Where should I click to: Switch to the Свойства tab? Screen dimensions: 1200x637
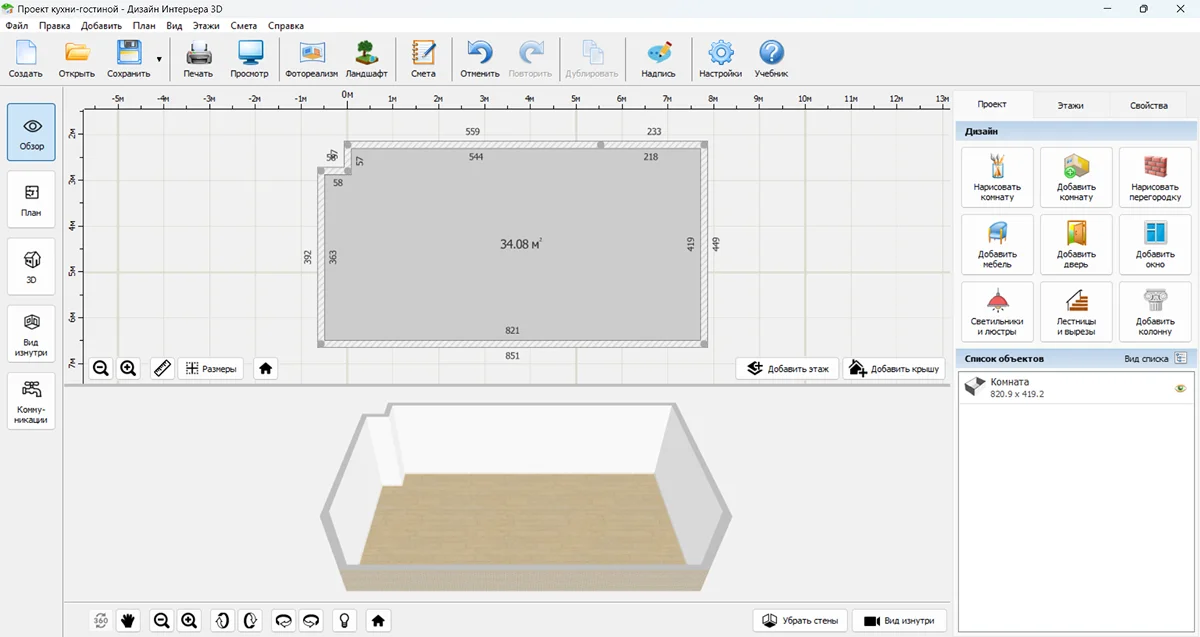[1148, 105]
